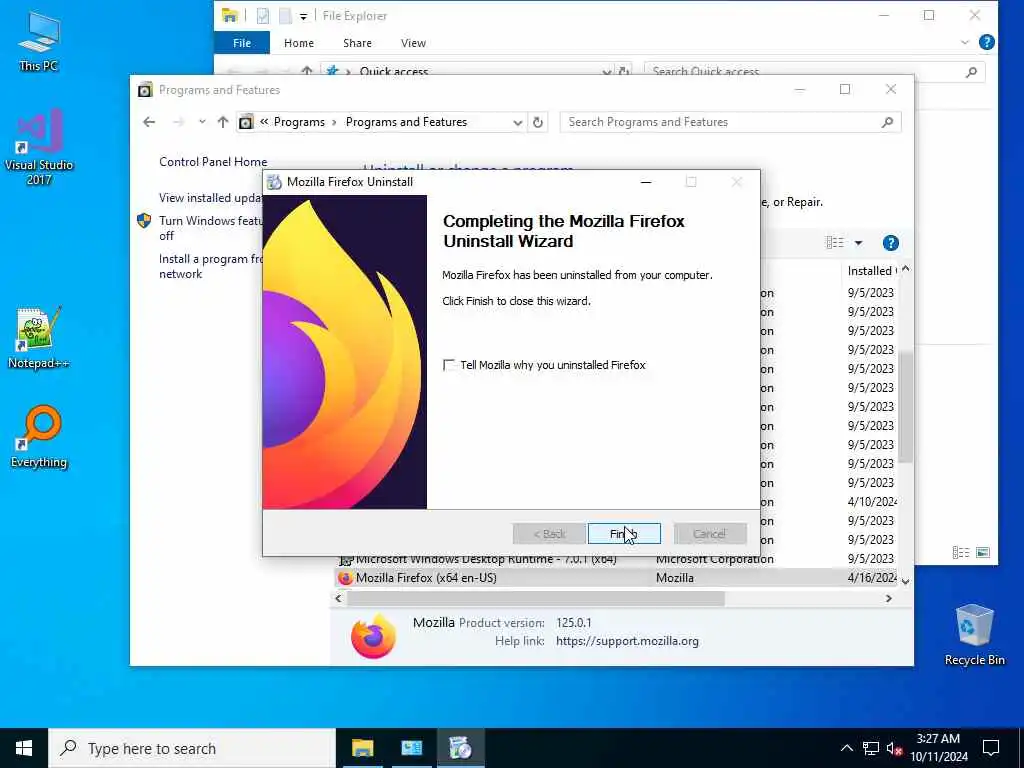Open the File Explorer help icon
Image resolution: width=1024 pixels, height=768 pixels.
point(987,42)
